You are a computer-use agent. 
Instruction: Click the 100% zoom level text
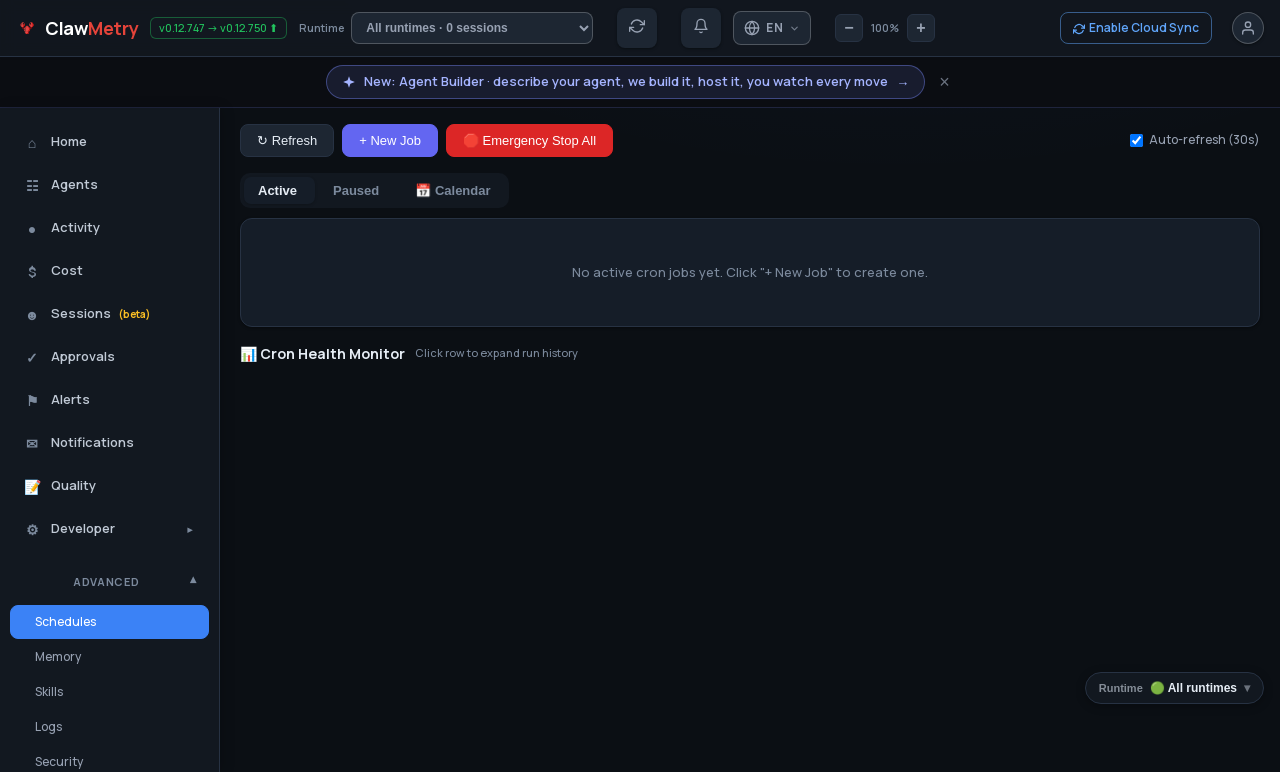pyautogui.click(x=885, y=28)
